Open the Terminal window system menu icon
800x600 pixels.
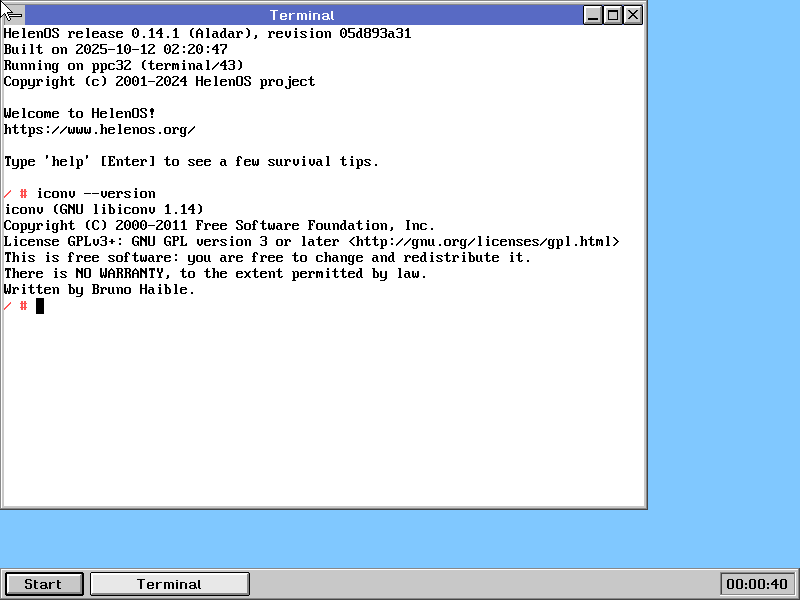point(13,15)
